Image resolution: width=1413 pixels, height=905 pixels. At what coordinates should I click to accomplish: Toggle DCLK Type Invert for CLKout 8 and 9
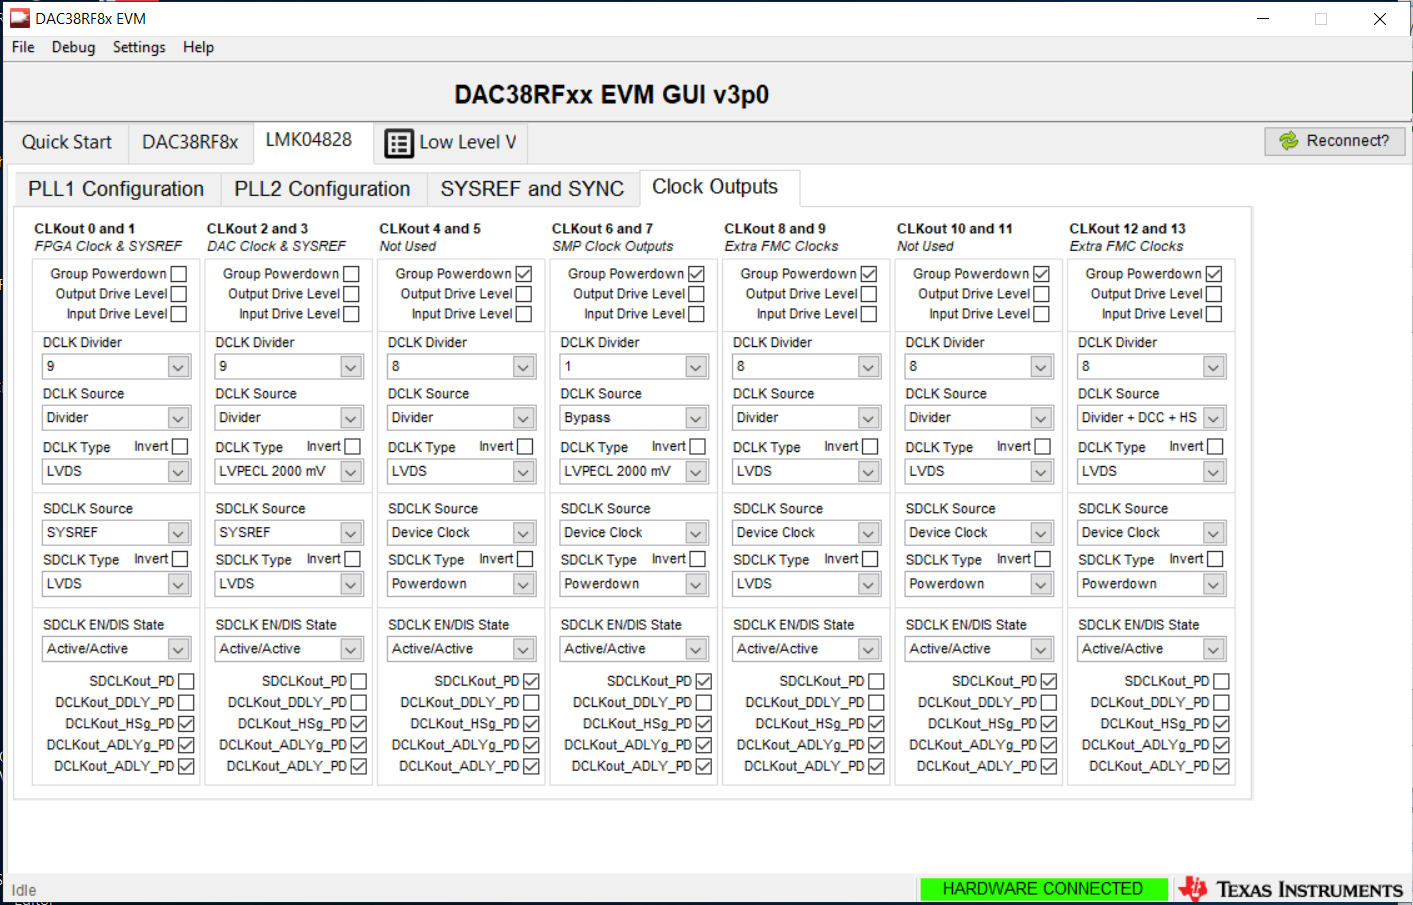click(870, 446)
